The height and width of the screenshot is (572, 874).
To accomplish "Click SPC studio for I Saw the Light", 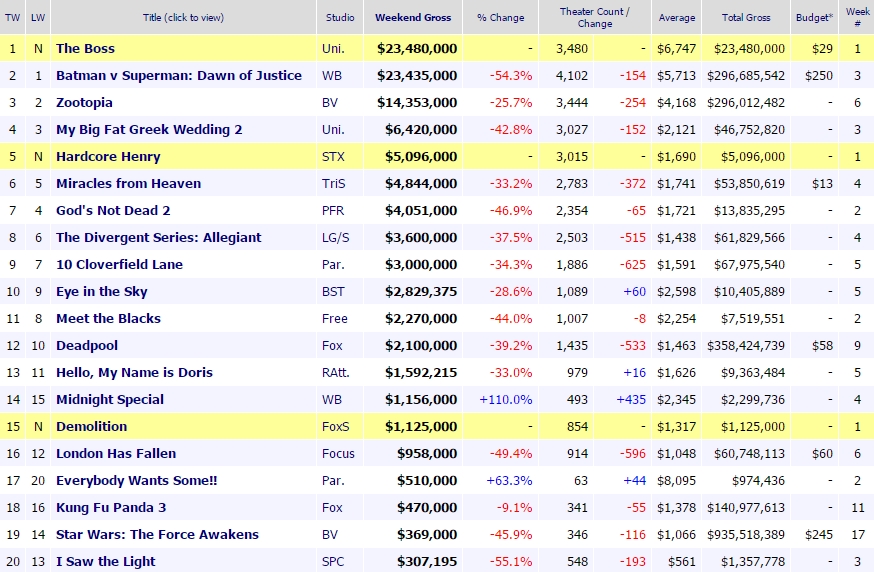I will click(333, 561).
